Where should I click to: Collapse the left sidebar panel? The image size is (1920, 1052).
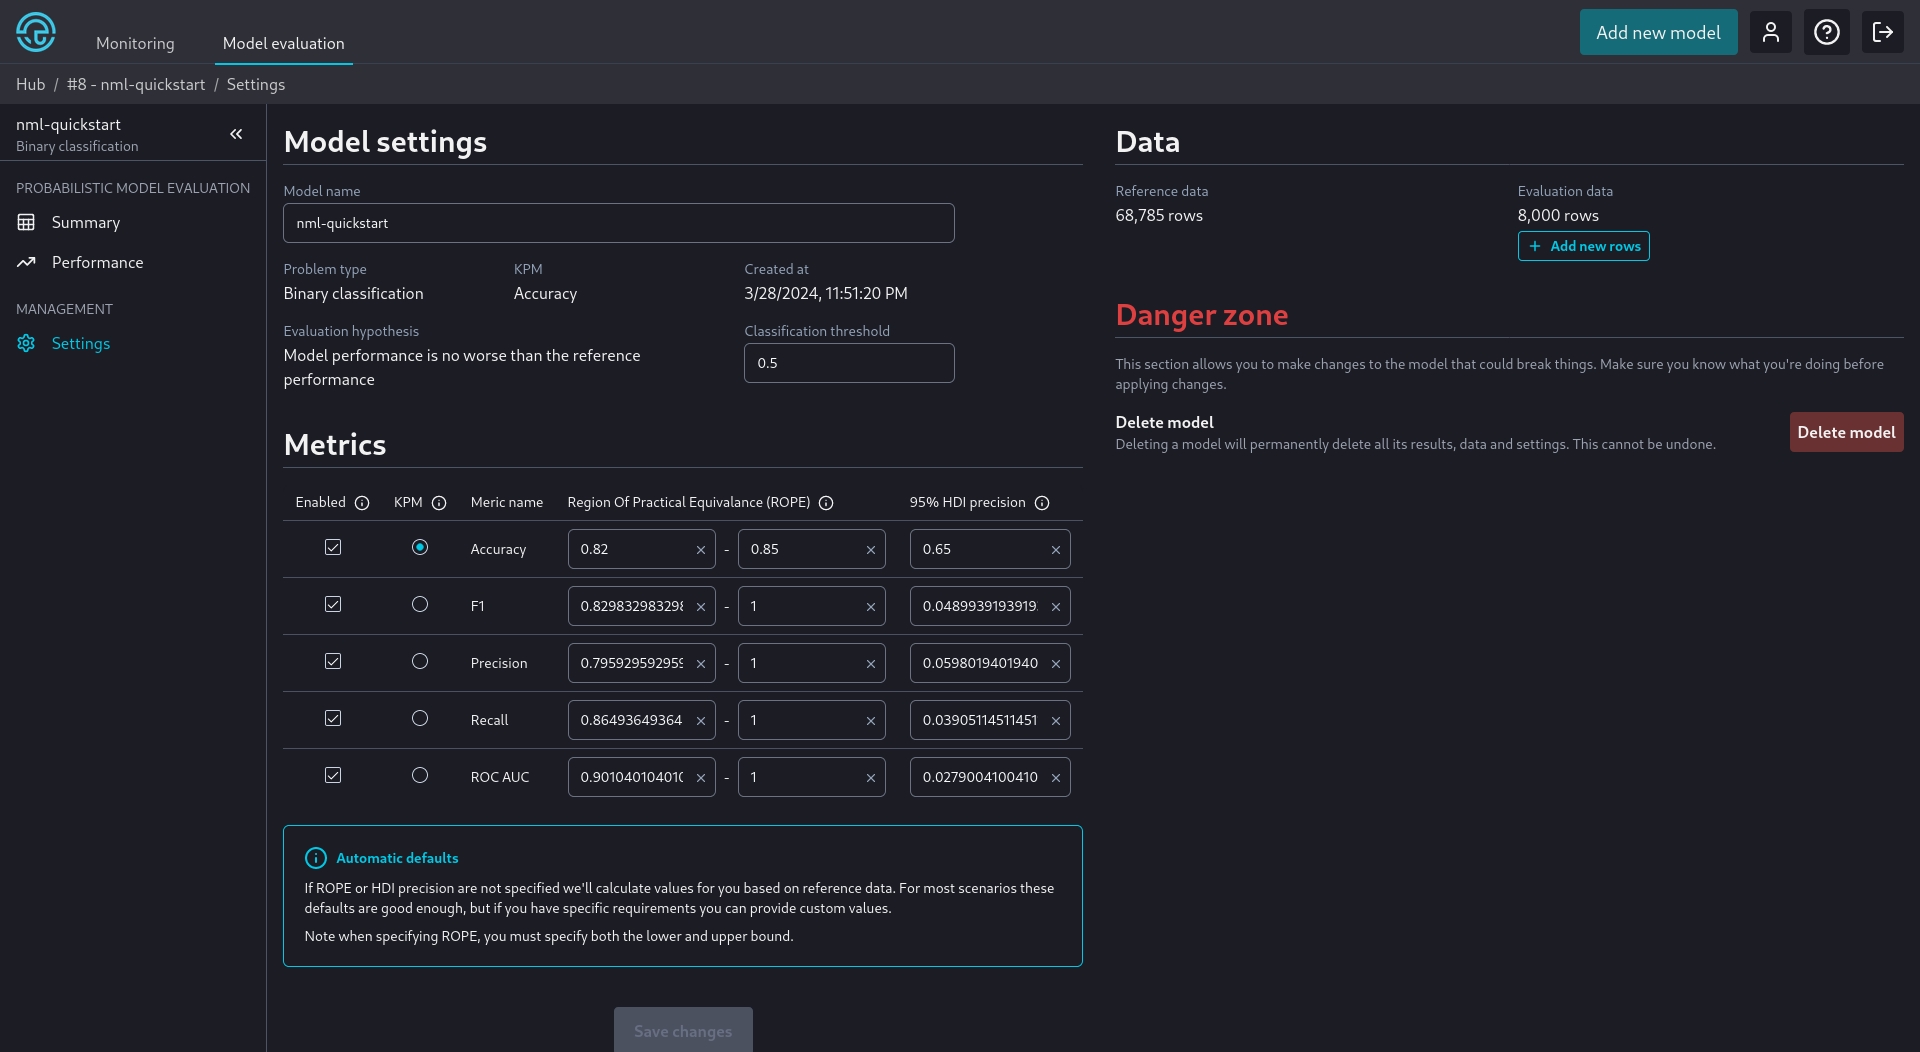click(236, 134)
